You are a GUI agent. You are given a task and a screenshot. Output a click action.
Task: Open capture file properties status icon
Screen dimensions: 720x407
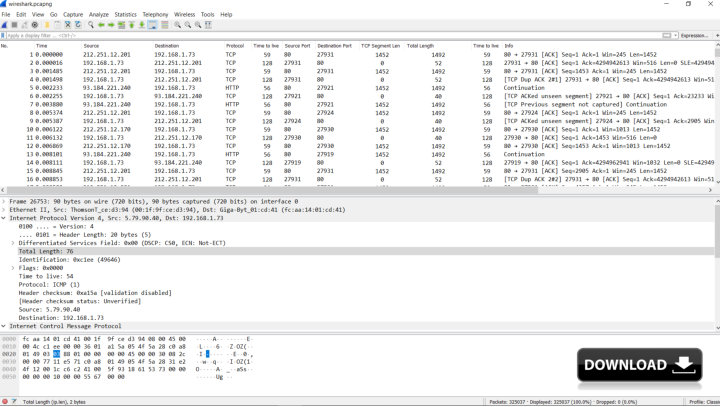(x=14, y=401)
